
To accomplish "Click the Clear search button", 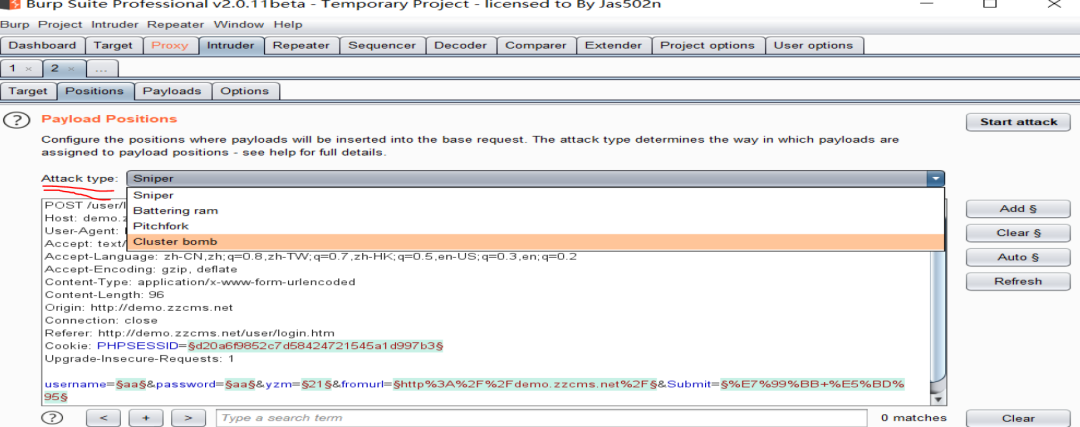I will coord(1018,418).
